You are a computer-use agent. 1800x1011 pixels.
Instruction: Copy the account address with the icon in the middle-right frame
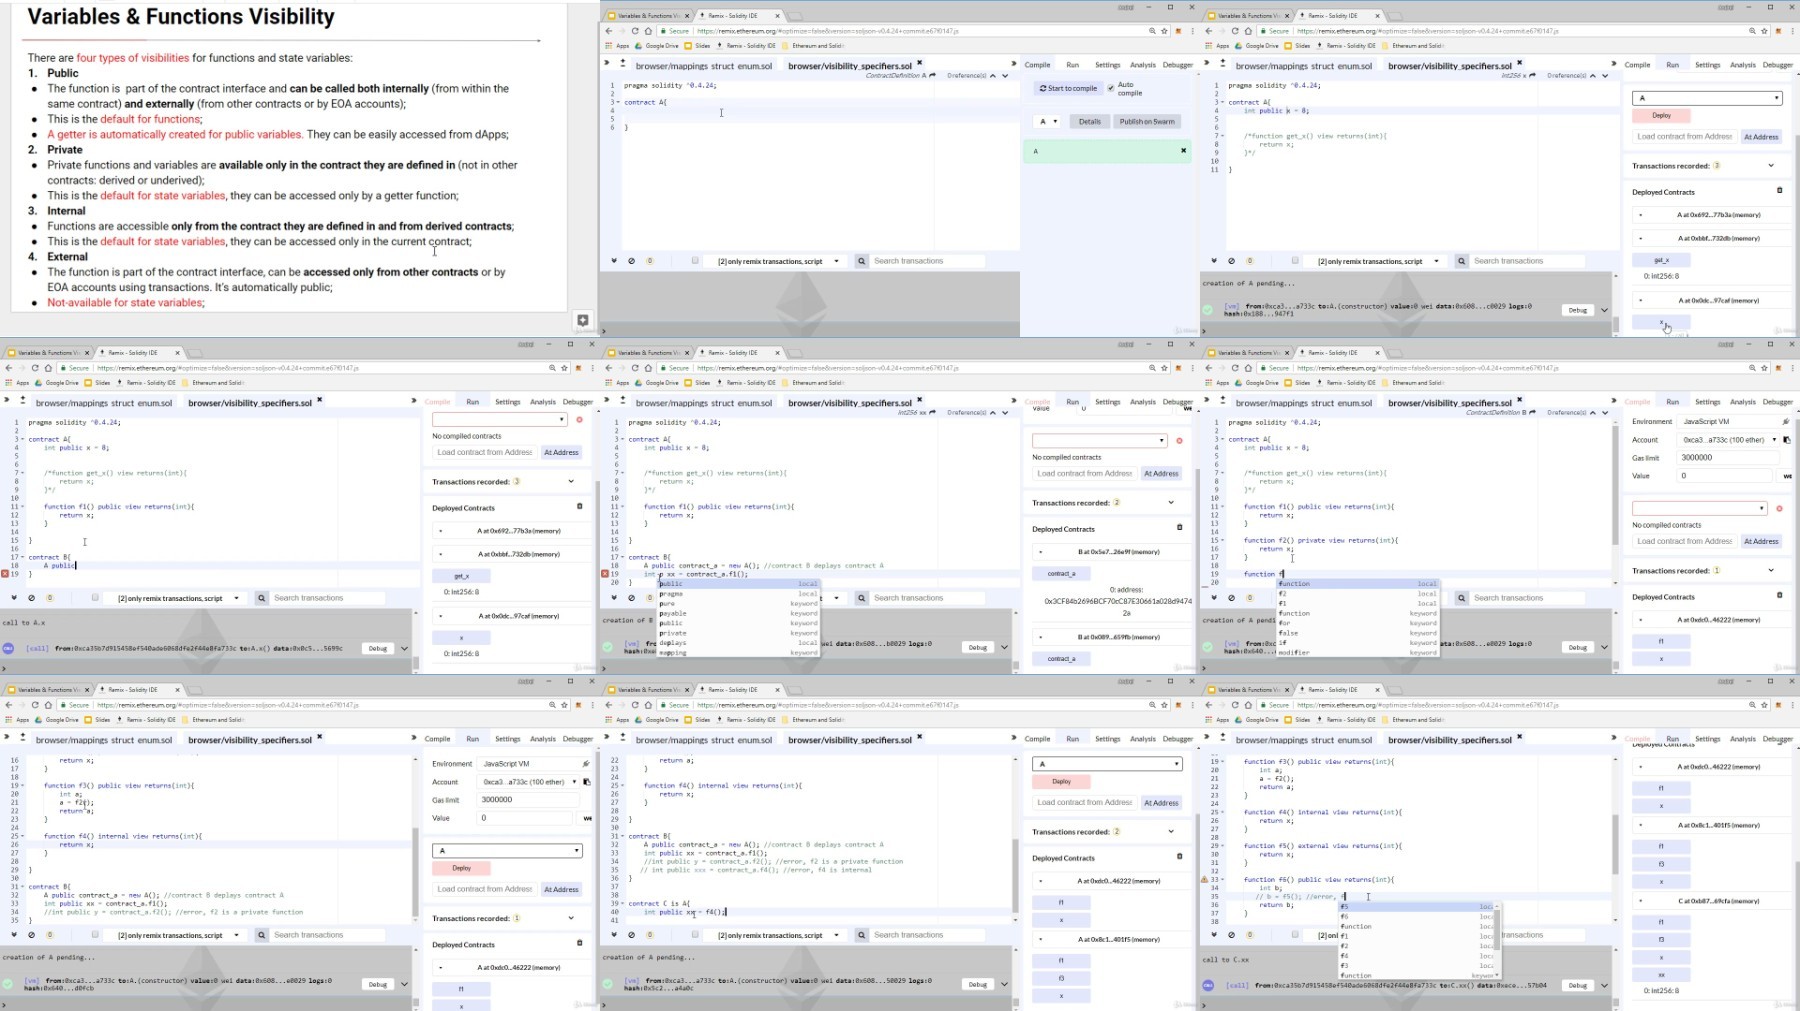pos(1786,440)
